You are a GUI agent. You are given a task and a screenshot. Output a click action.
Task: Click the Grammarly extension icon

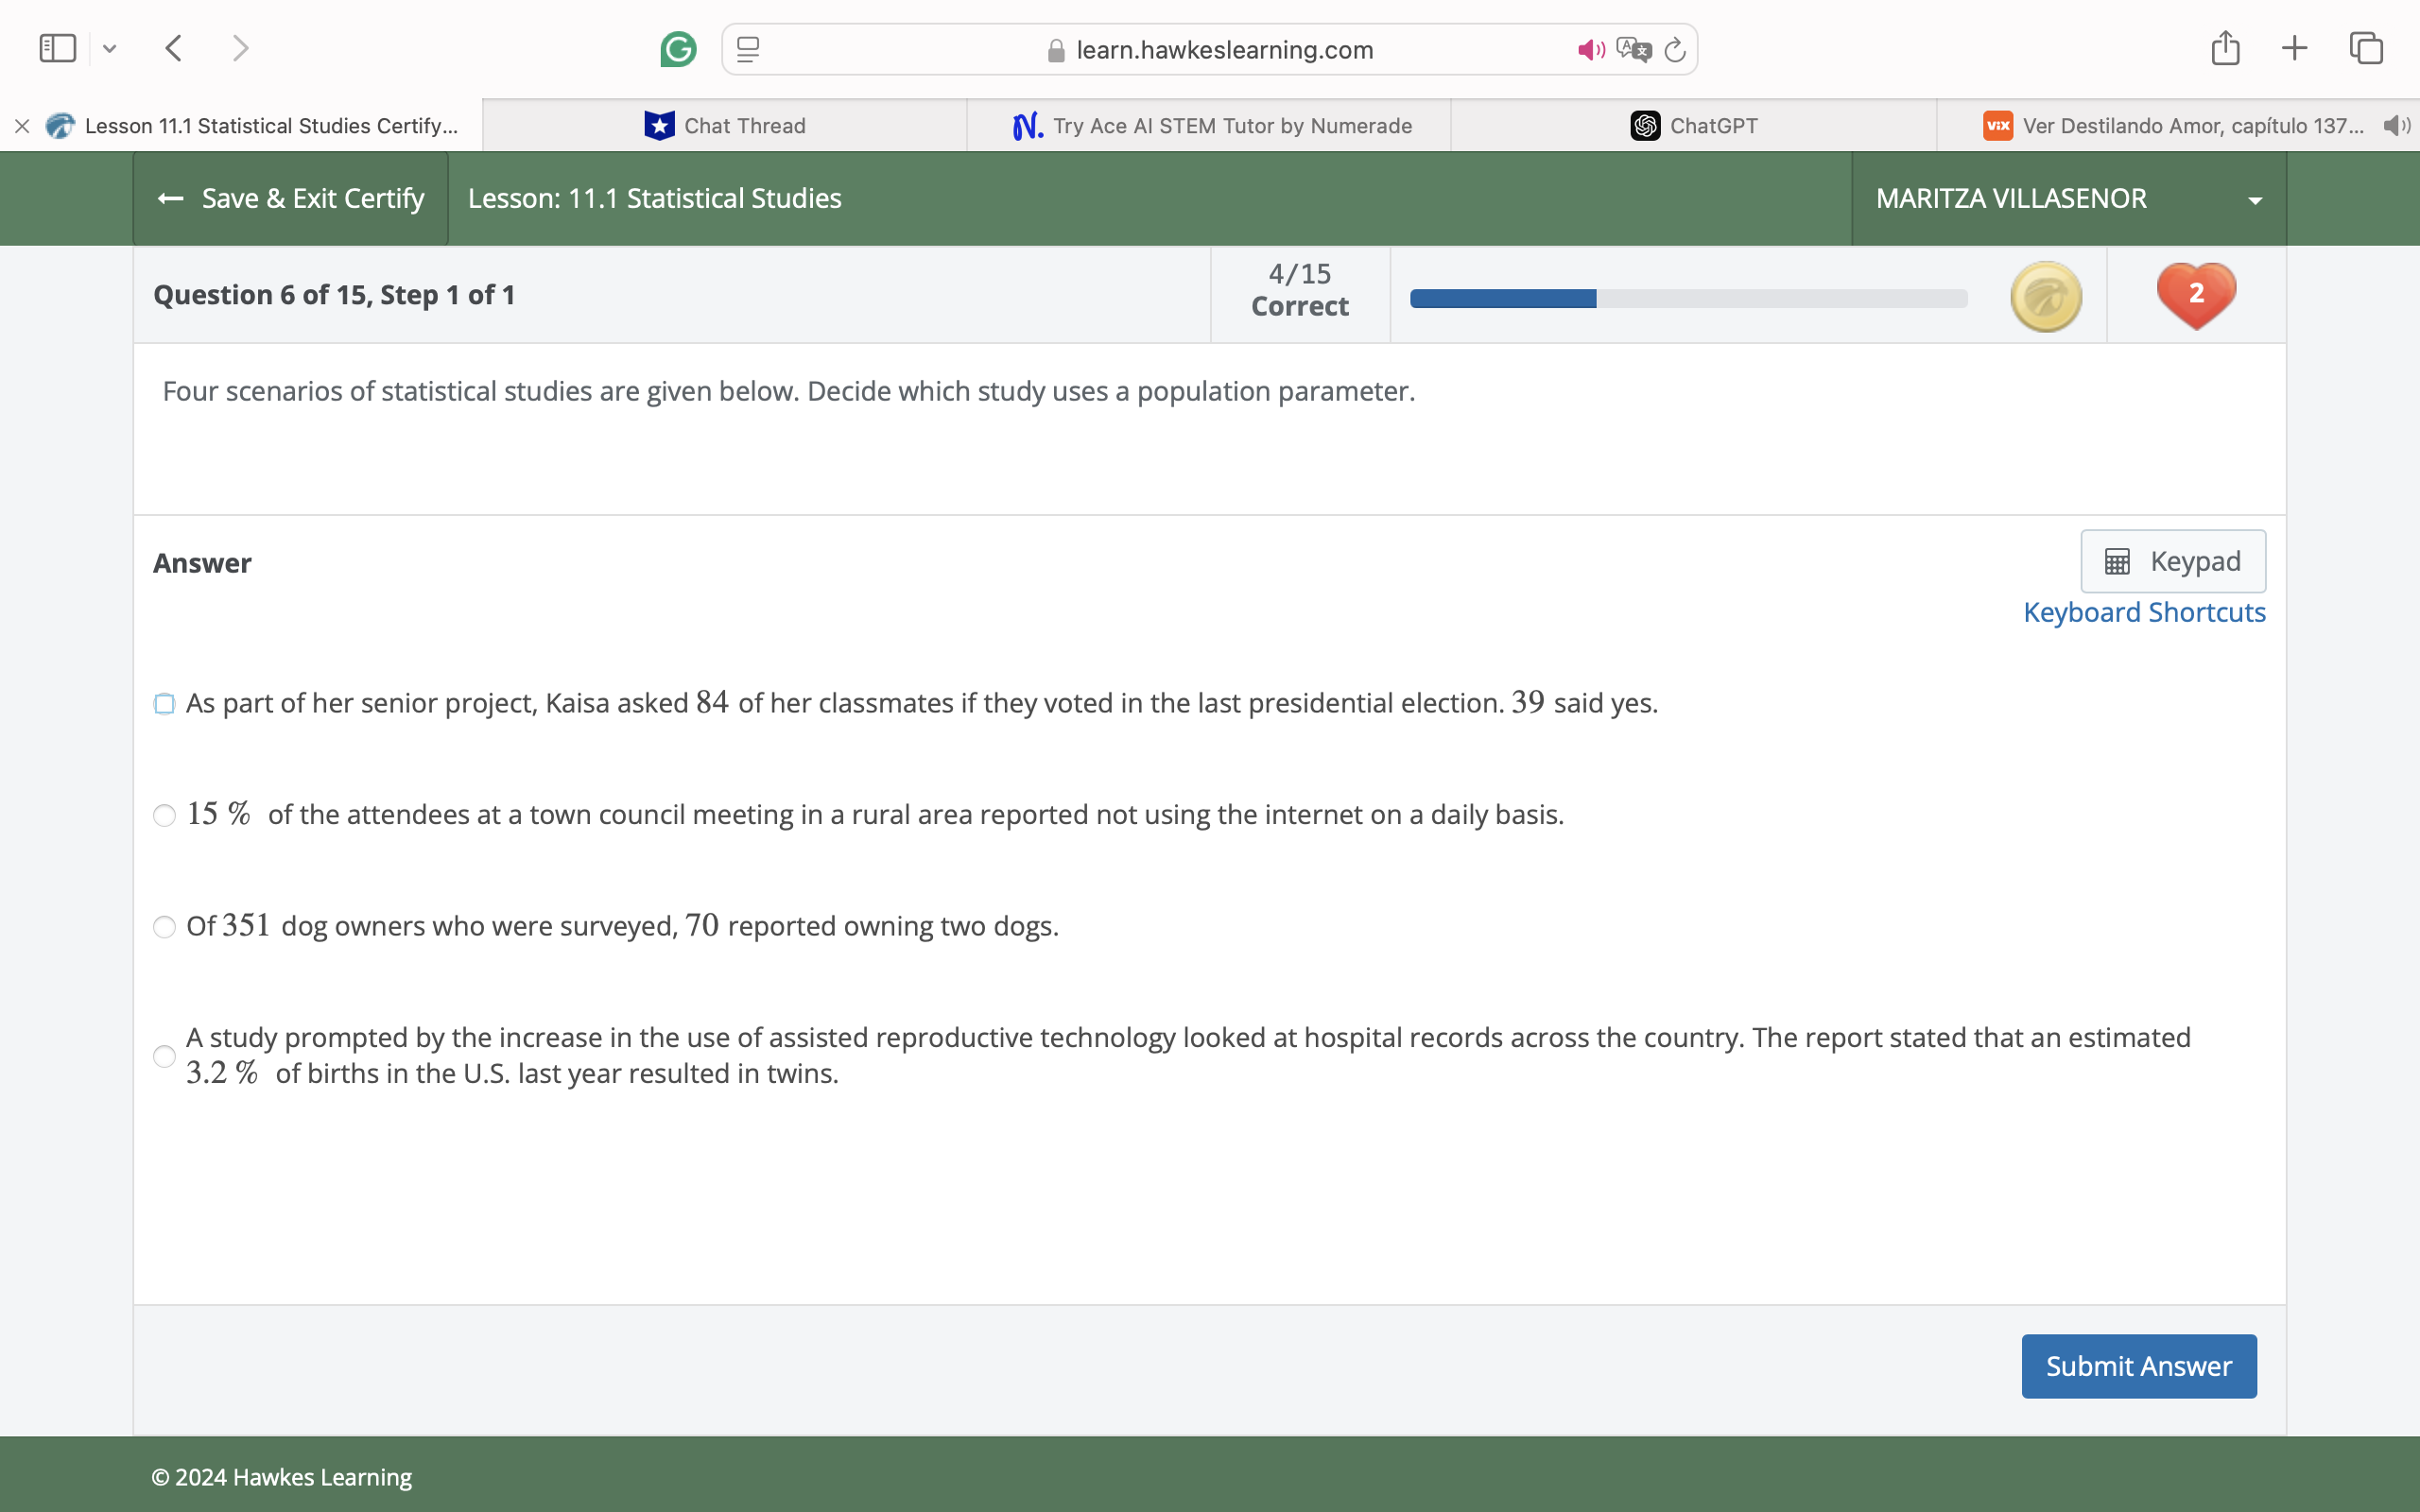678,49
